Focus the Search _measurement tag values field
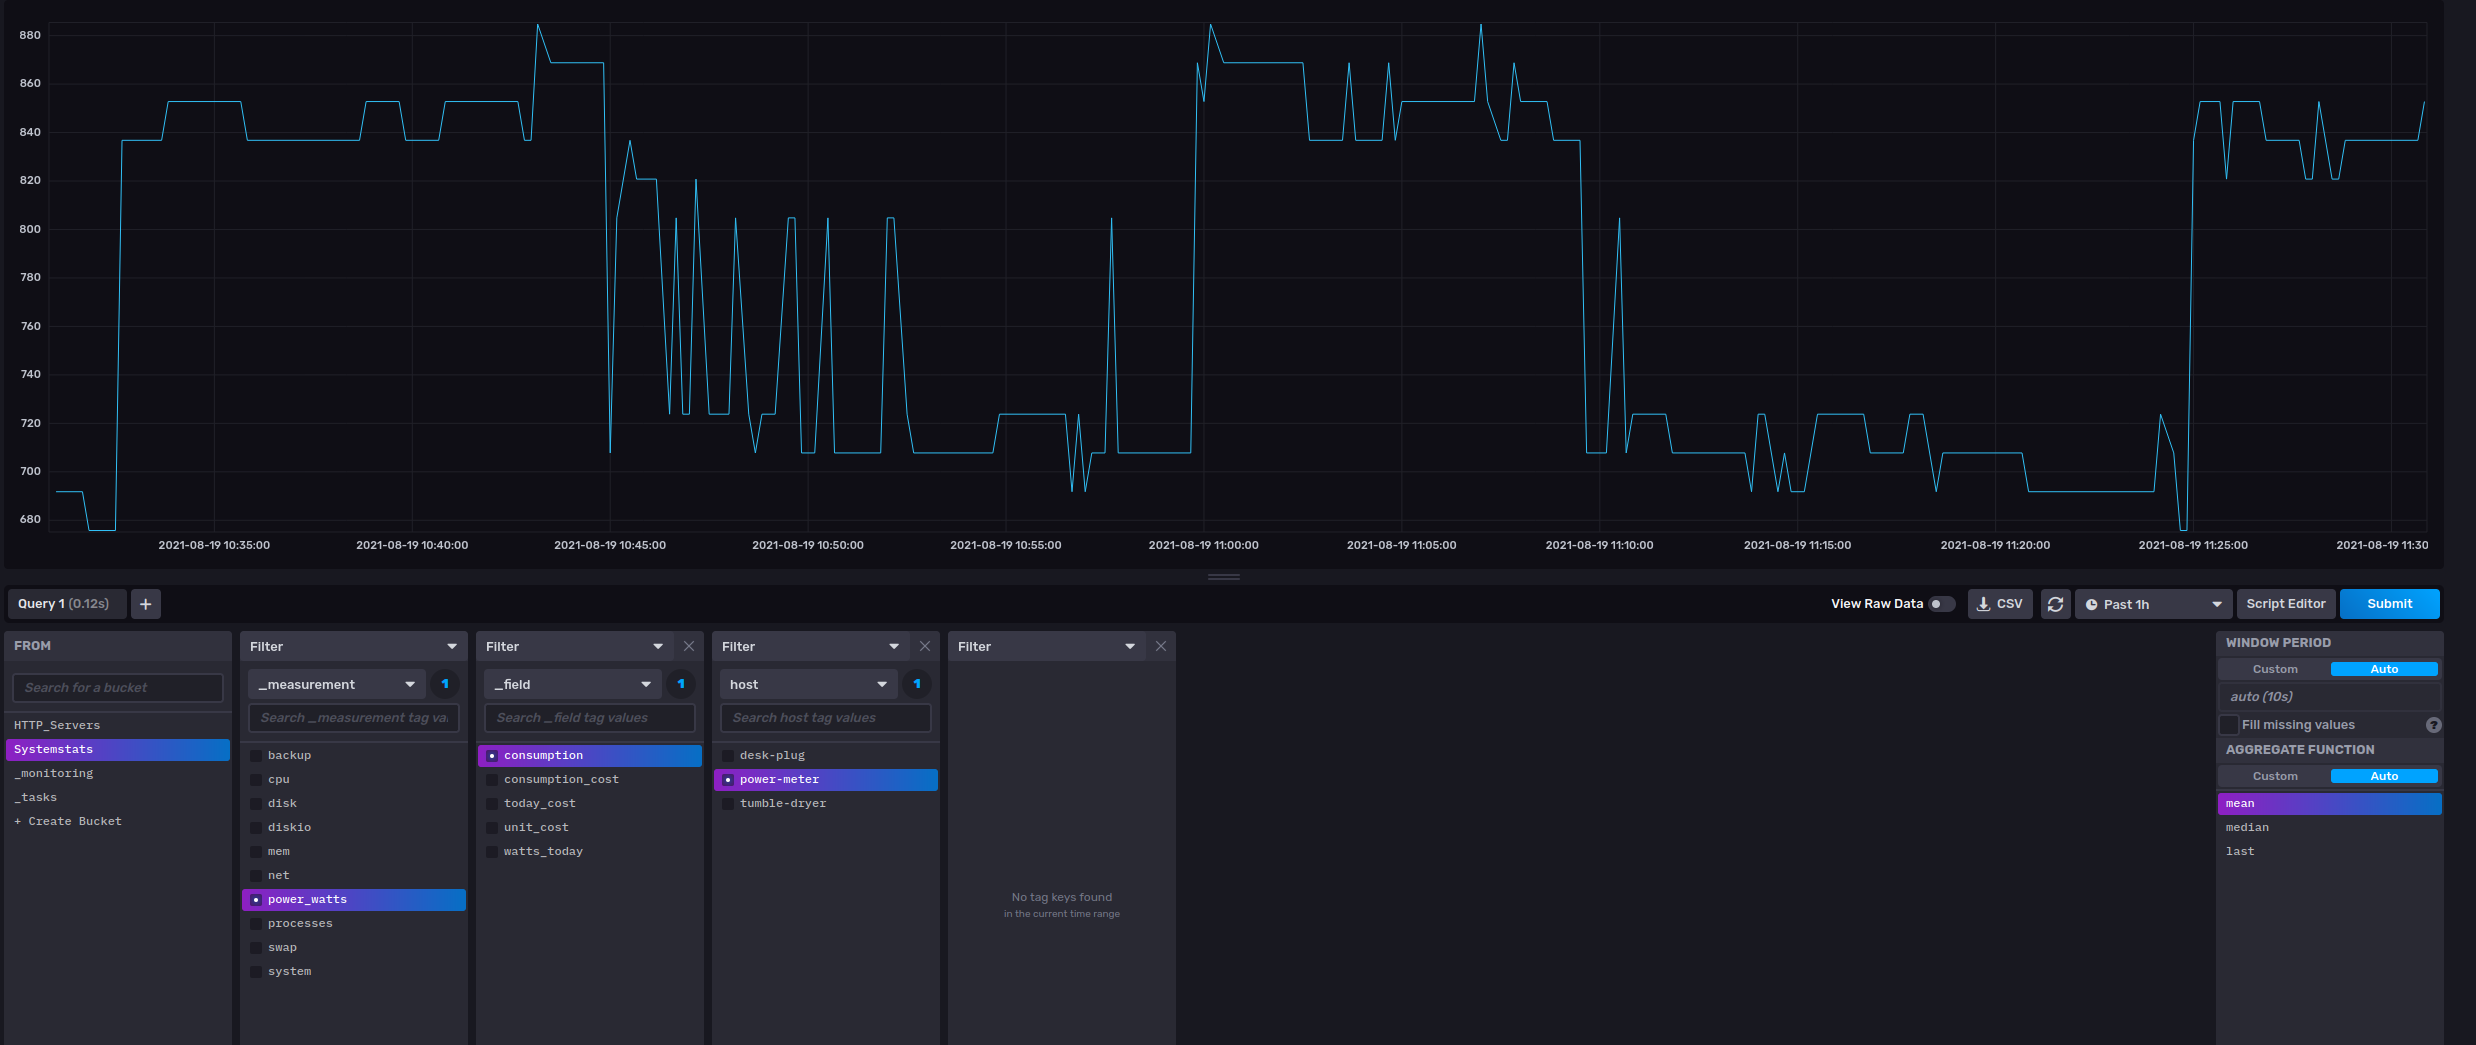The width and height of the screenshot is (2476, 1045). pos(354,718)
